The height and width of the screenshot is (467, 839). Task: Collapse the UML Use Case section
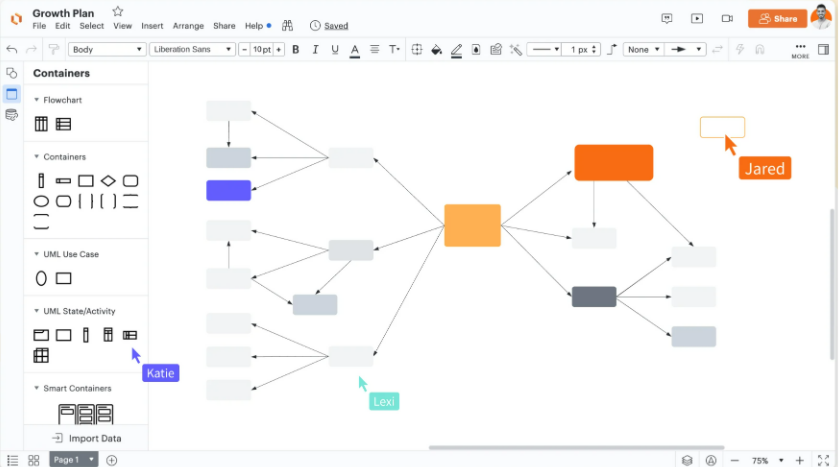(x=36, y=254)
